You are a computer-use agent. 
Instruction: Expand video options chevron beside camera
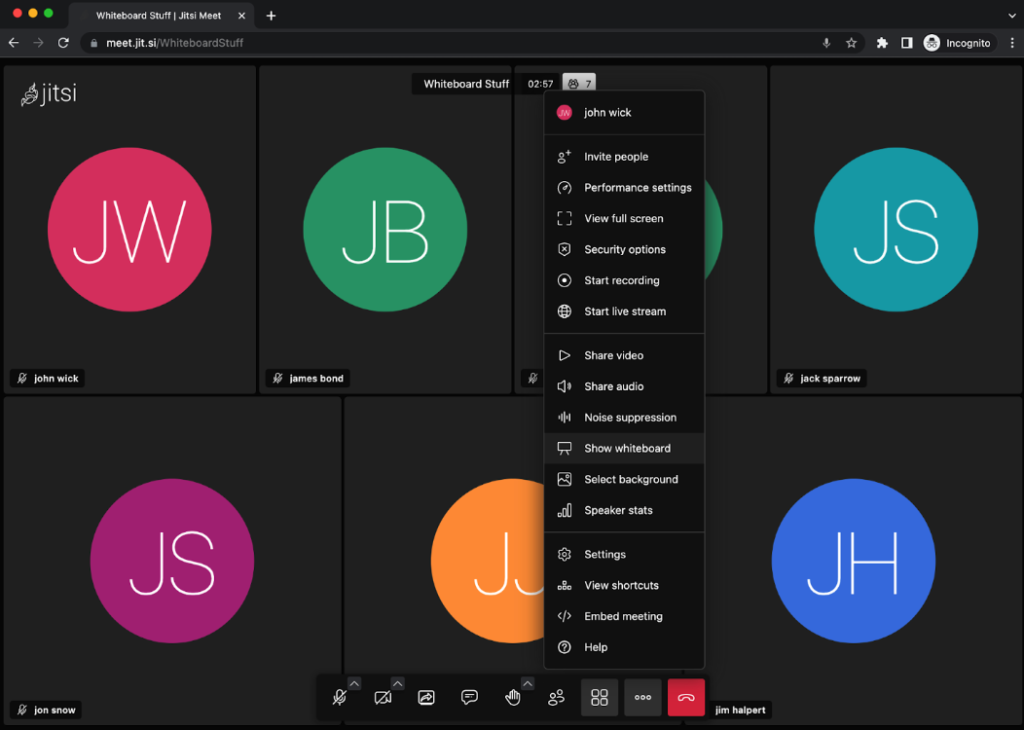coord(397,683)
